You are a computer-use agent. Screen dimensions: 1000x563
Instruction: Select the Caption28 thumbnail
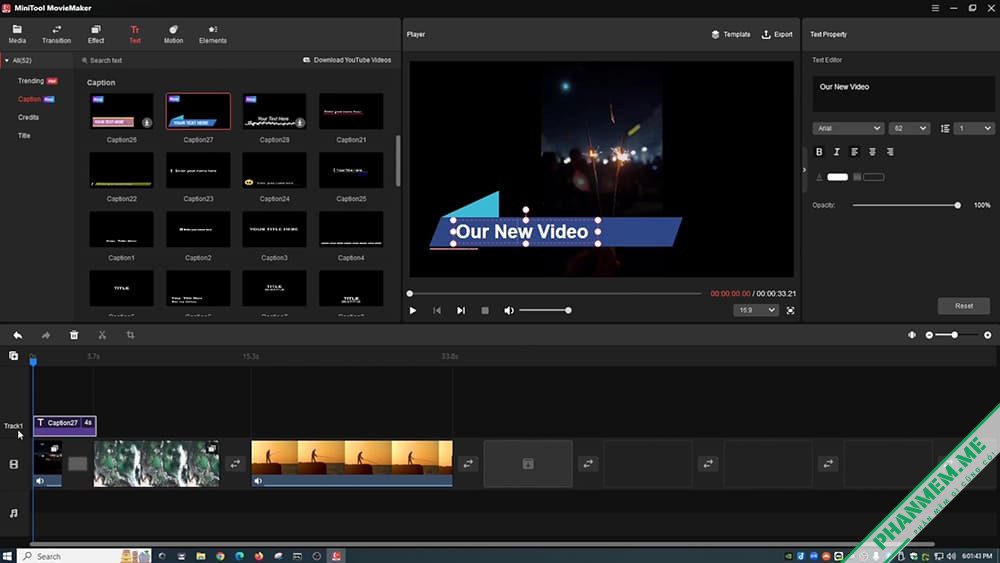[274, 111]
